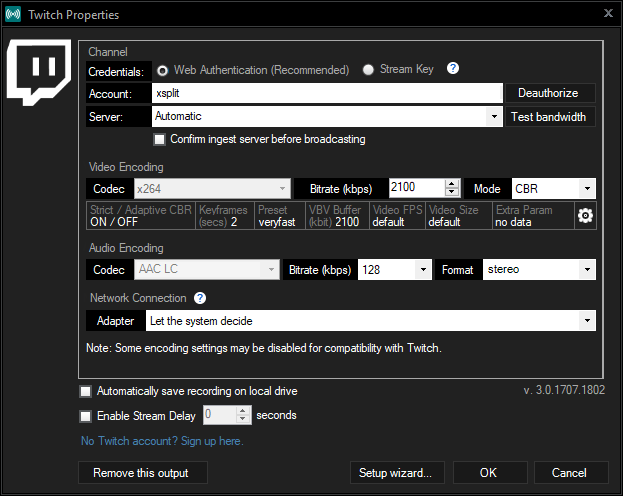The image size is (623, 496).
Task: Click the Keyframes (secs) 2 cell
Action: [x=225, y=216]
